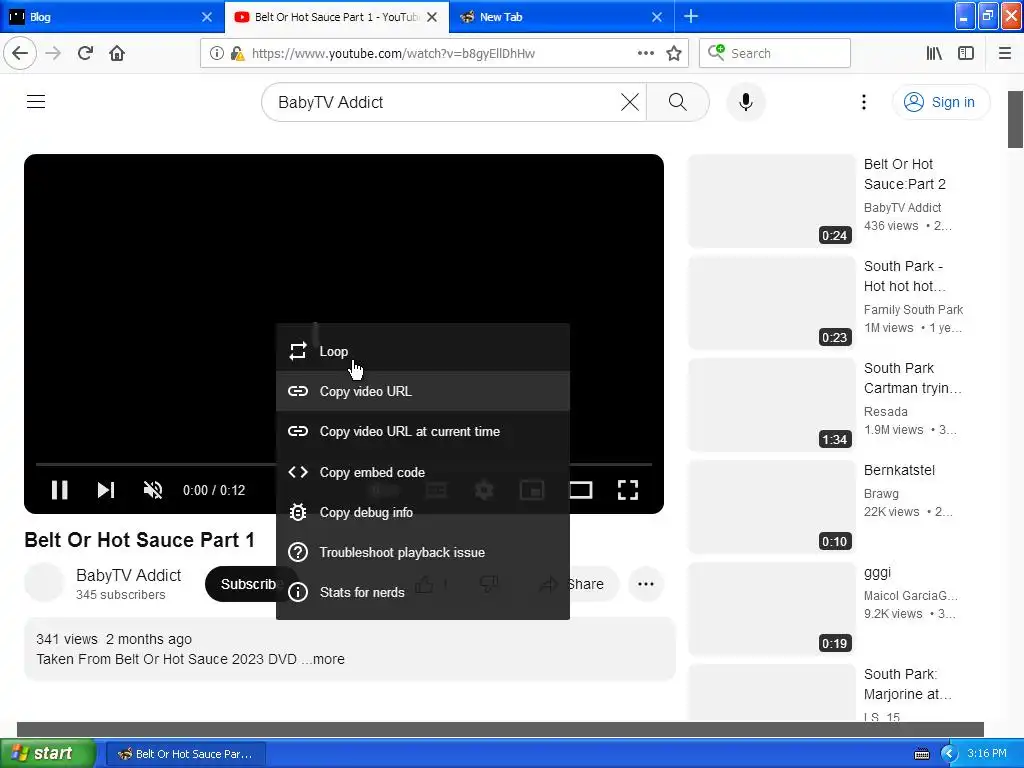
Task: Click the horizontal scrollbar at page bottom
Action: pos(500,729)
